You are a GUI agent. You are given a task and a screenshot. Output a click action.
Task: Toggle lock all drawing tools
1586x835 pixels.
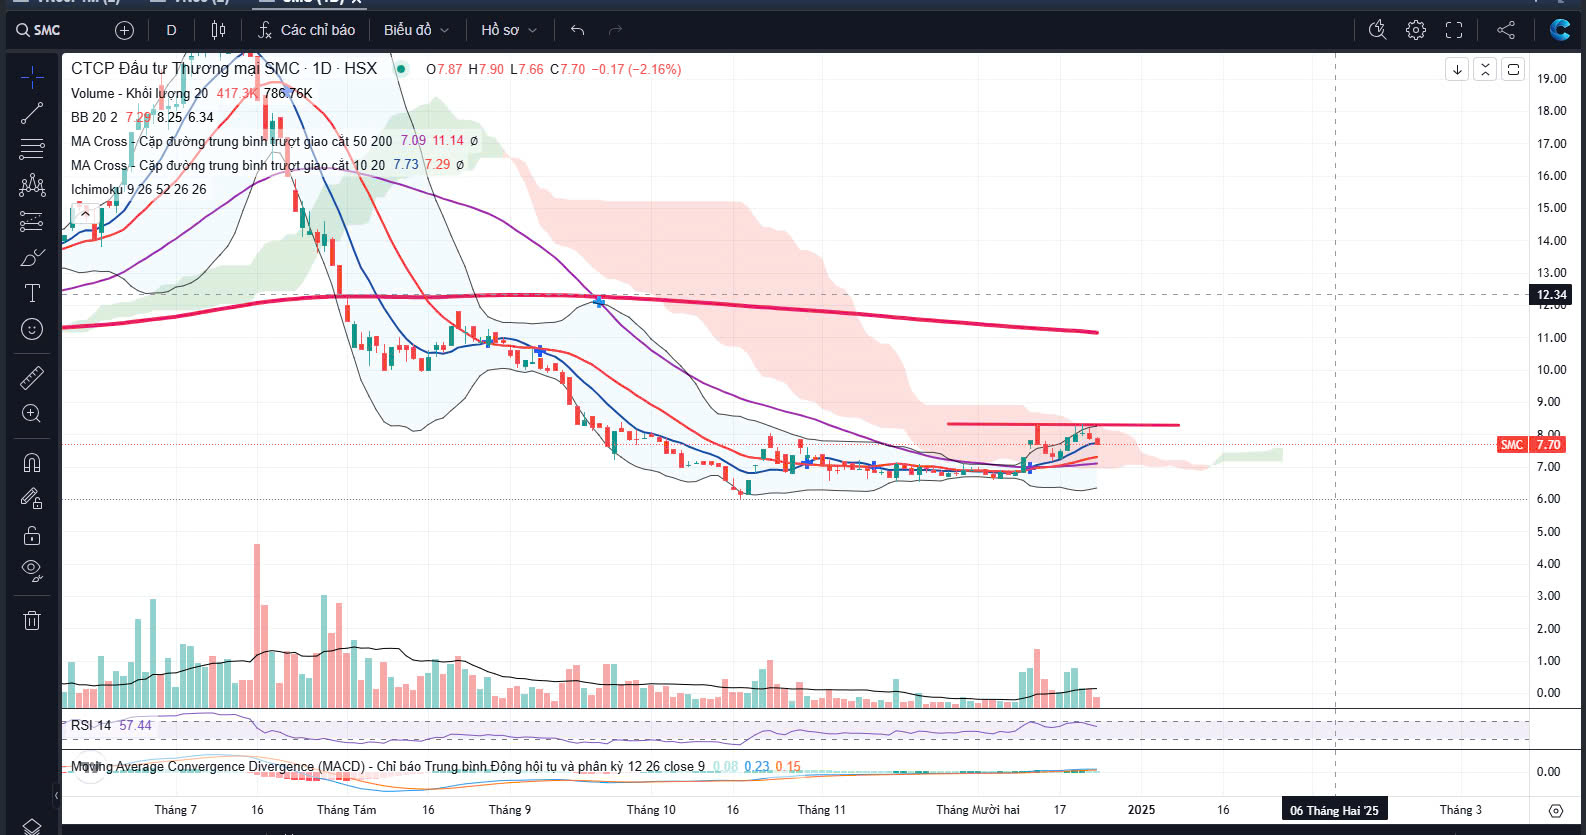pos(32,535)
